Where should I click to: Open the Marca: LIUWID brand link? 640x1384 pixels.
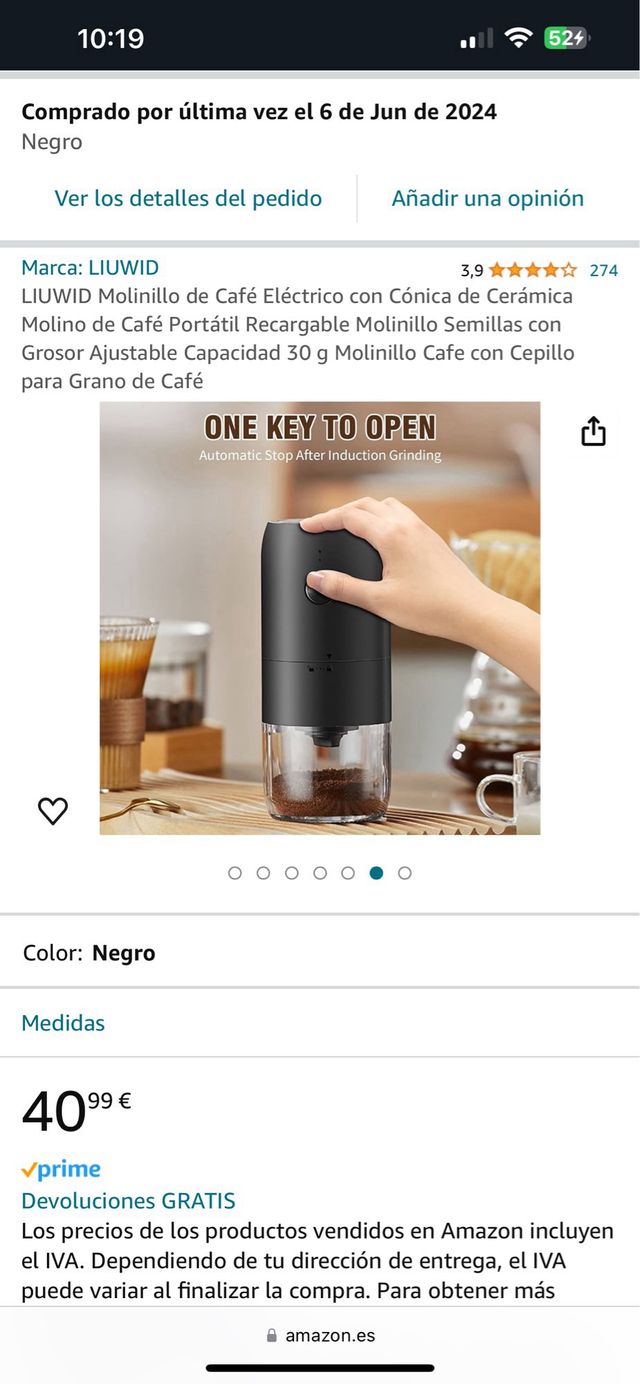pos(90,268)
